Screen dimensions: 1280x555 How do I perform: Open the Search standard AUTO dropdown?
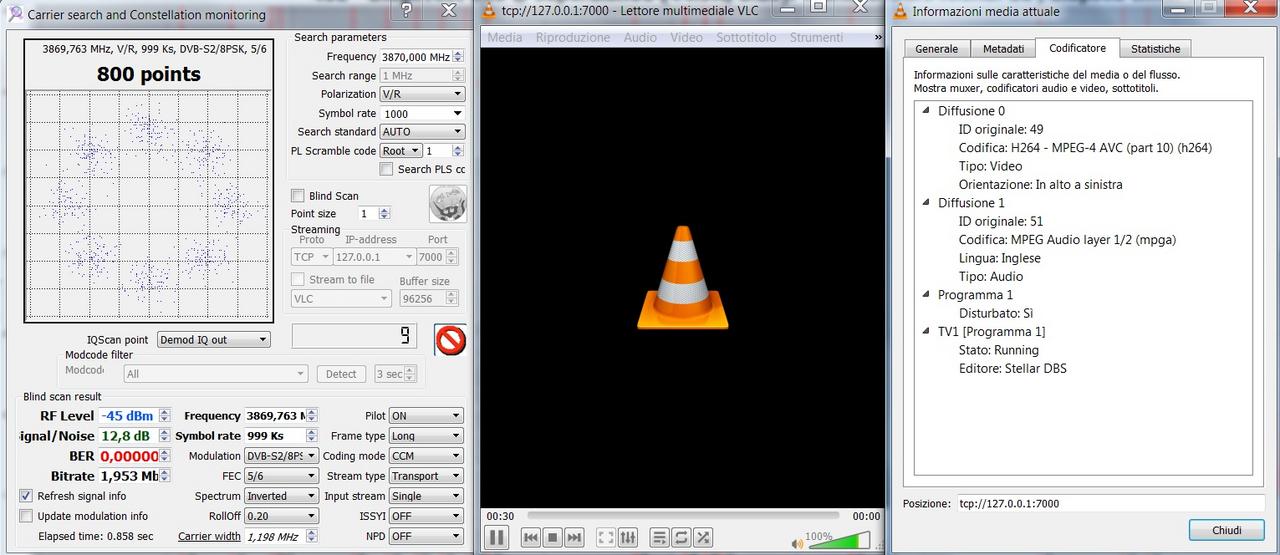(x=422, y=132)
